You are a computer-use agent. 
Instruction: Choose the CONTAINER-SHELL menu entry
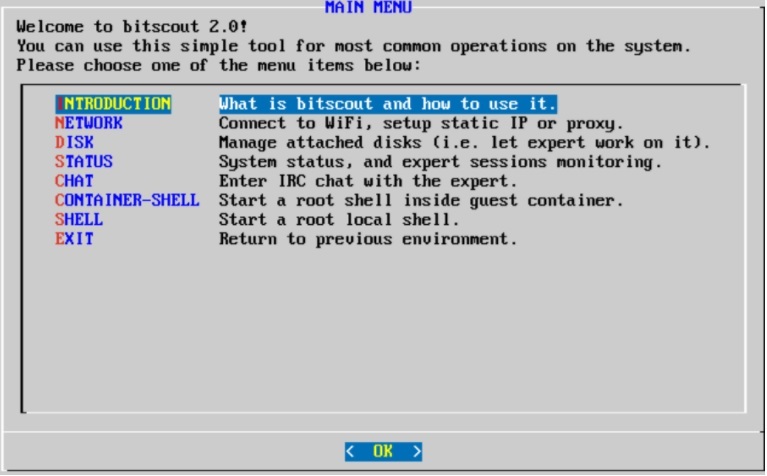coord(127,200)
